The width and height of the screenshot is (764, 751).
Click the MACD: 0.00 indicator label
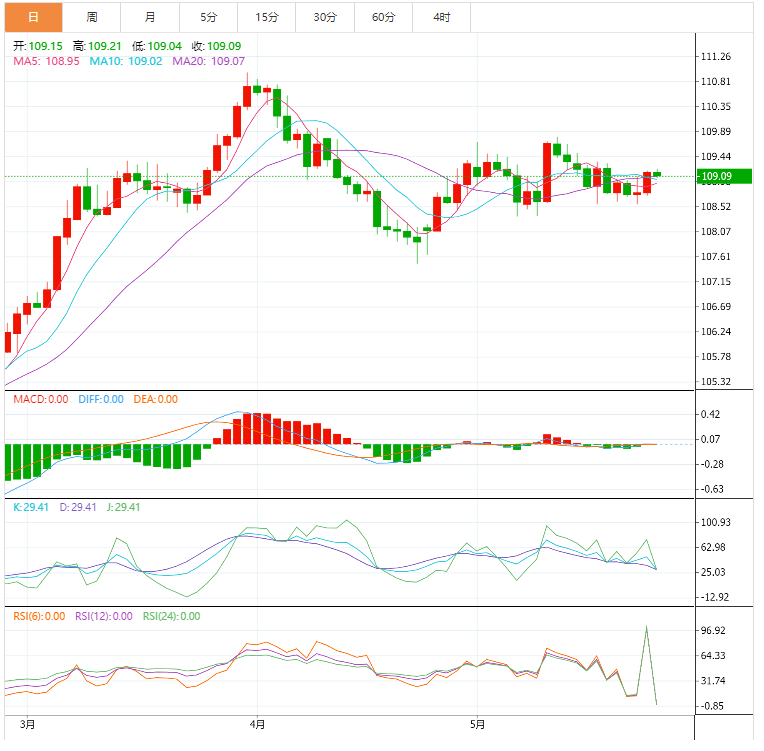pyautogui.click(x=41, y=399)
